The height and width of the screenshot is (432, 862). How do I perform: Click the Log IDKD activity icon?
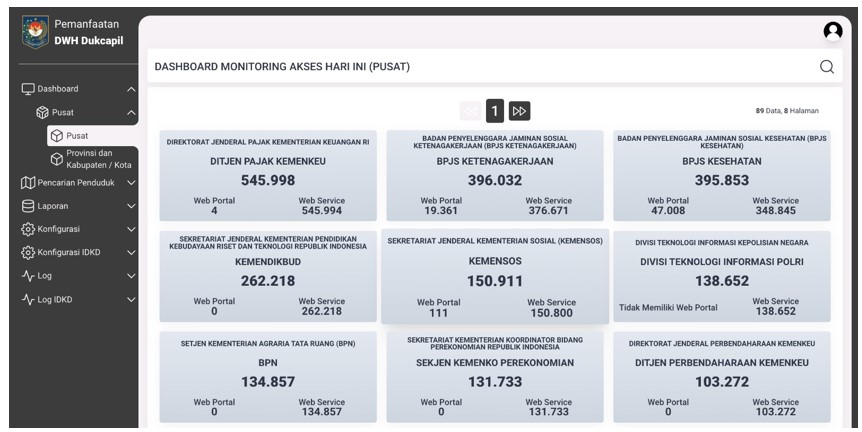(28, 299)
